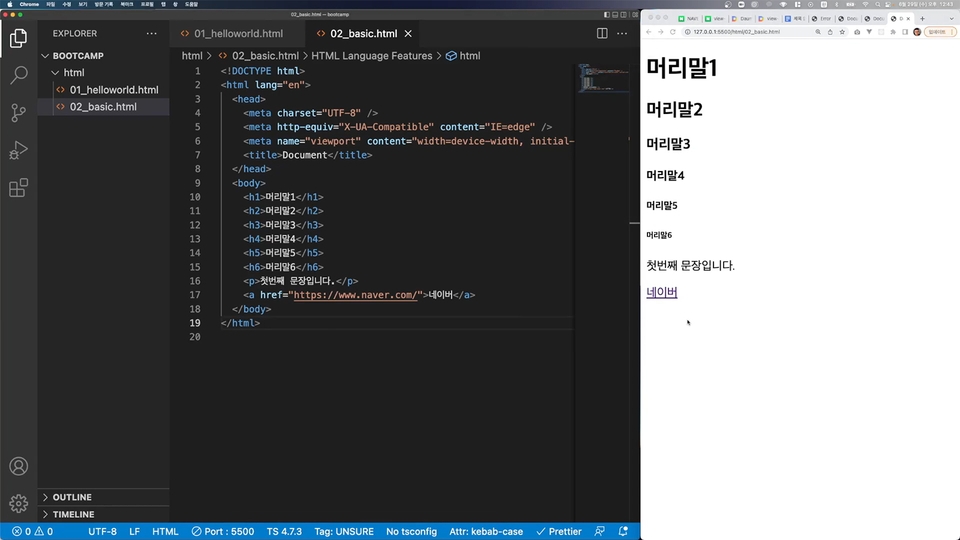Open the Explorer view in activity bar
960x540 pixels.
18,39
